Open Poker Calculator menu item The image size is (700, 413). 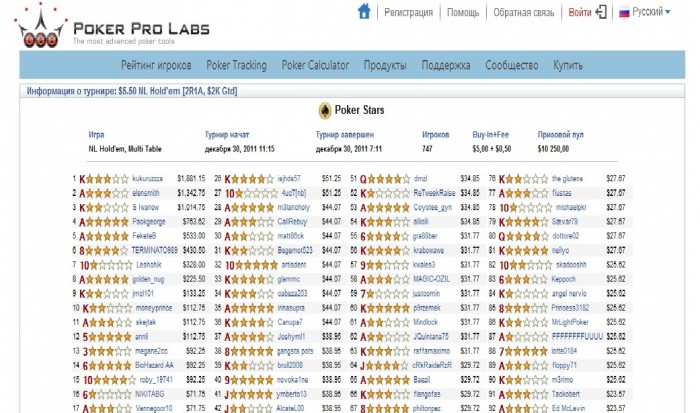[315, 65]
